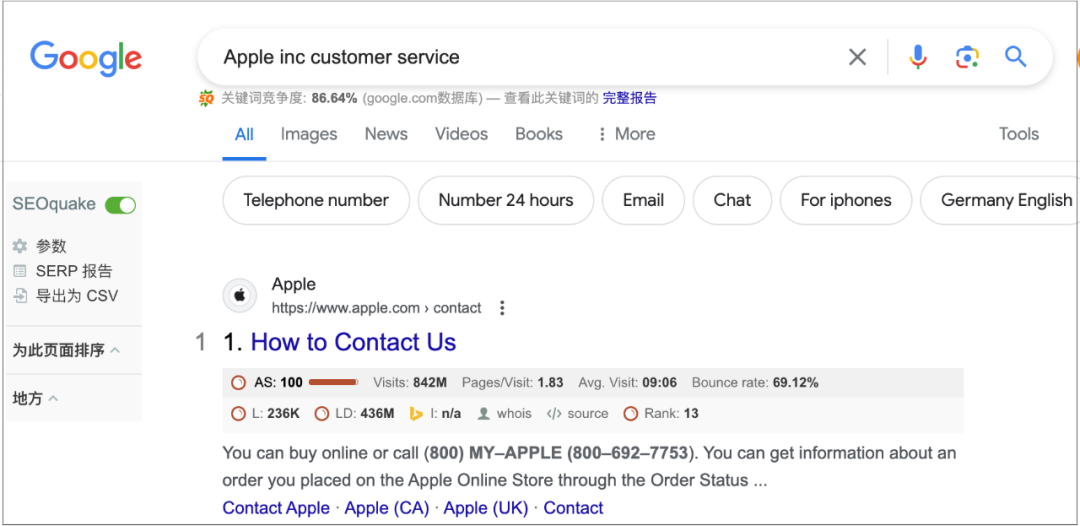Click the AS authority score icon
Image resolution: width=1080 pixels, height=526 pixels.
[x=238, y=382]
